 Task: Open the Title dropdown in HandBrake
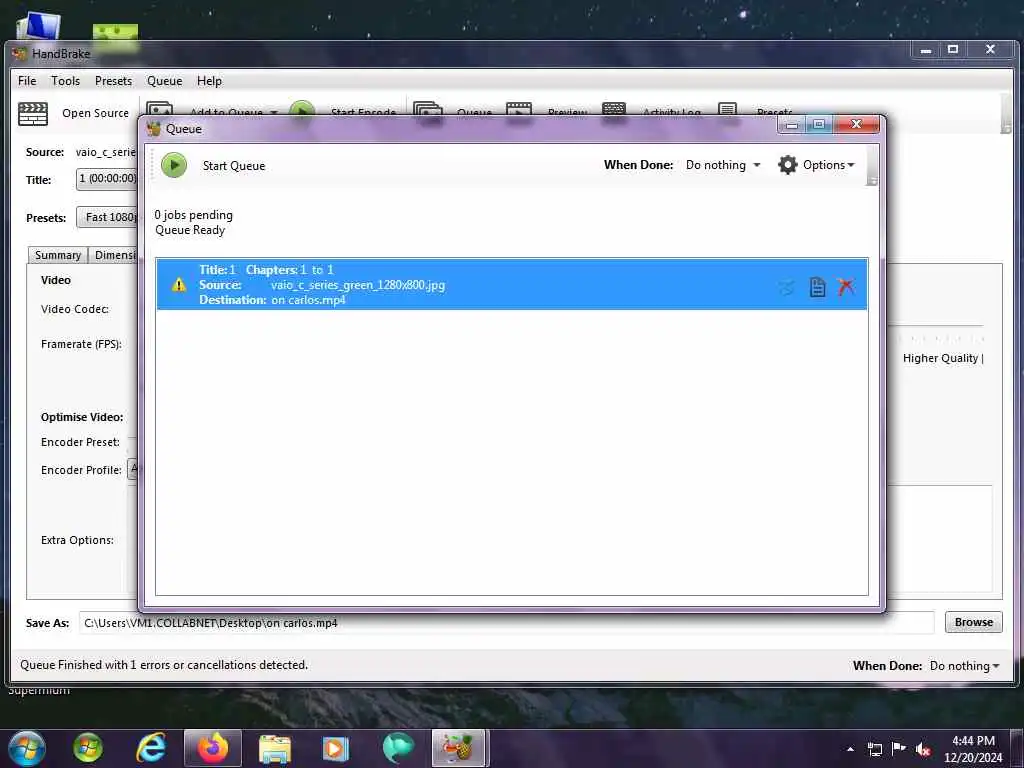coord(107,179)
